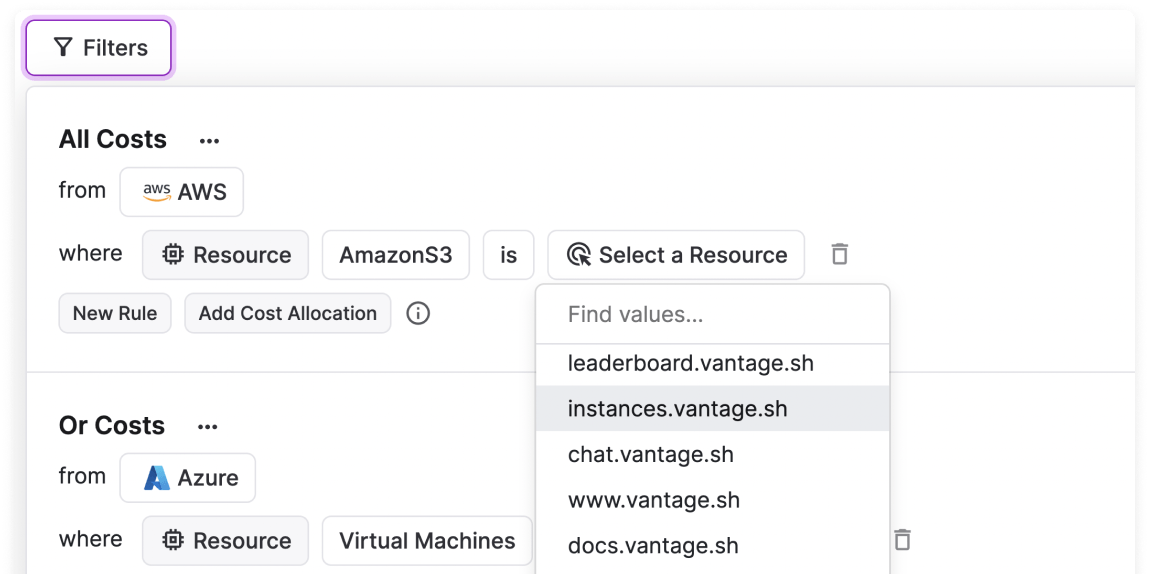Screen dimensions: 1150x574
Task: Delete the Virtual Machines rule
Action: pos(902,540)
